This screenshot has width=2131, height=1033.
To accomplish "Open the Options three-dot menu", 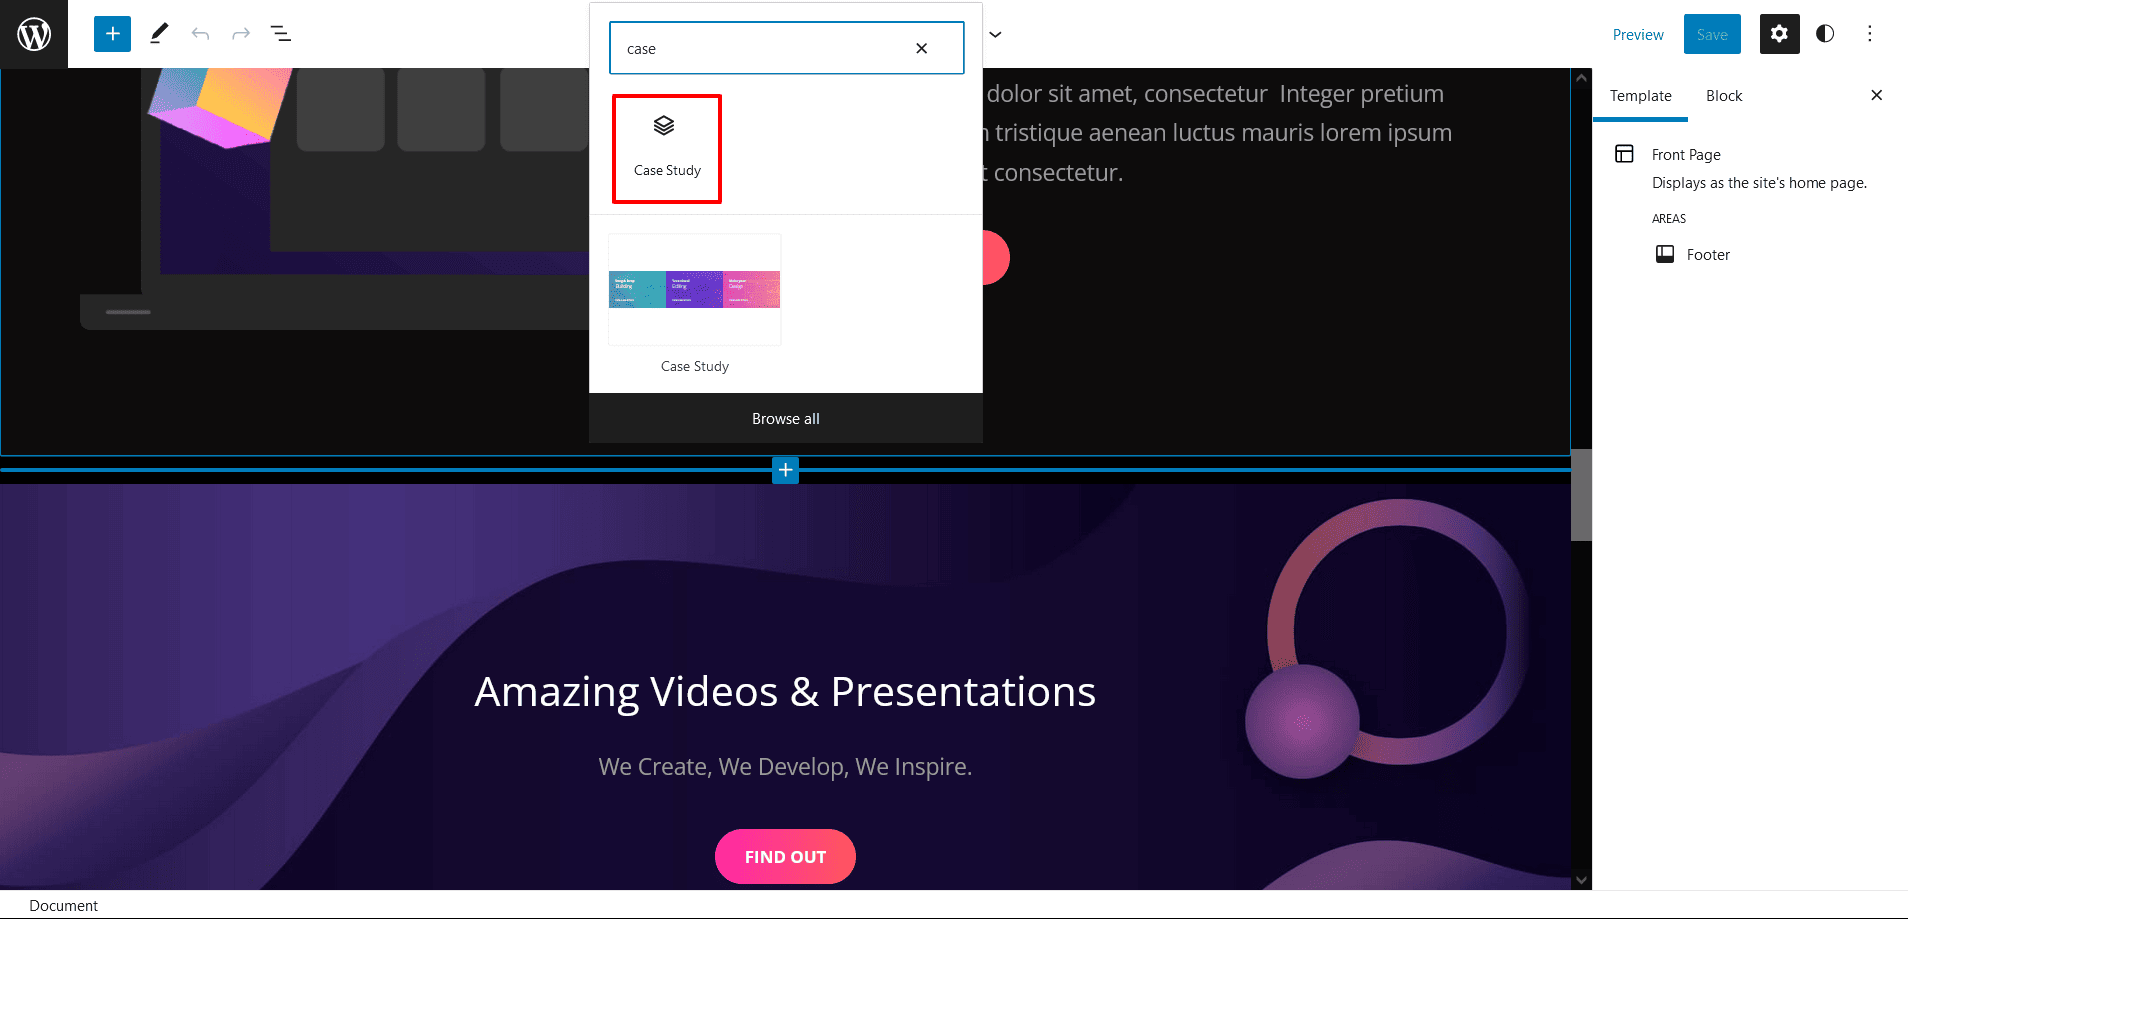I will [1869, 34].
